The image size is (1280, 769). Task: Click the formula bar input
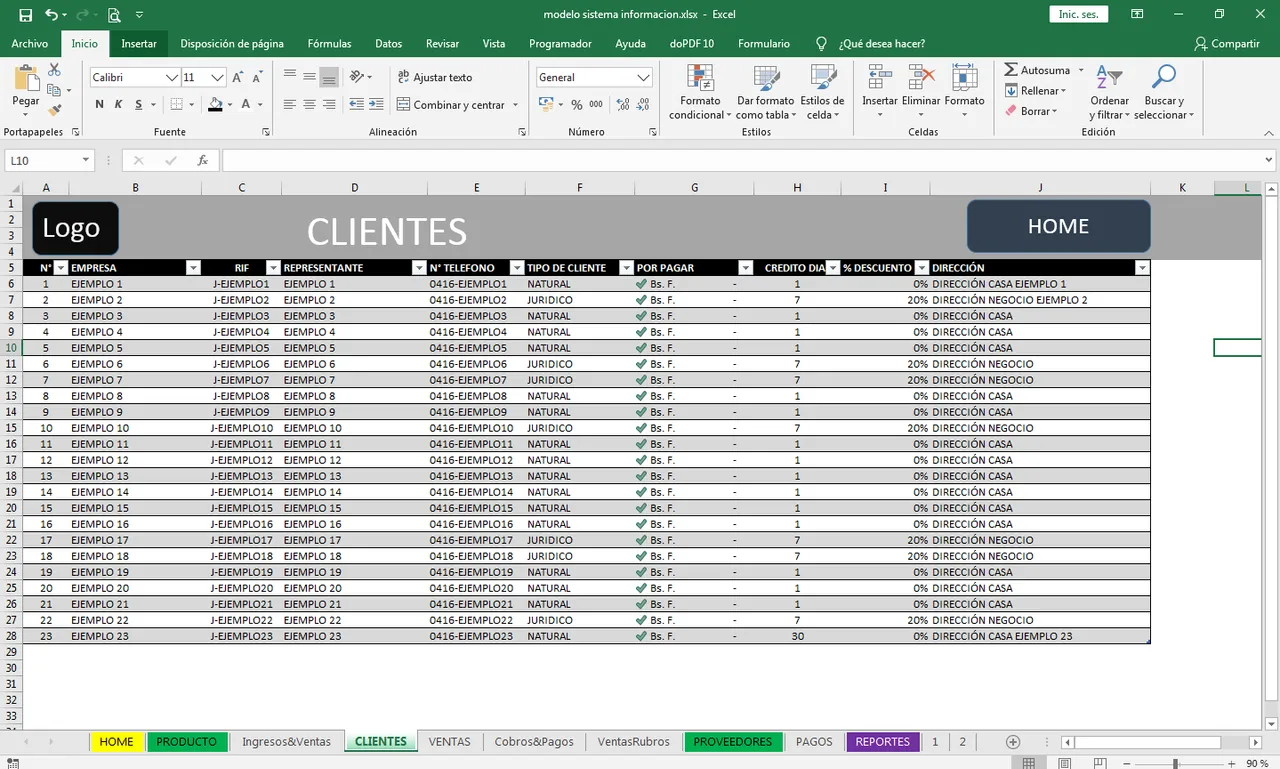pos(741,160)
